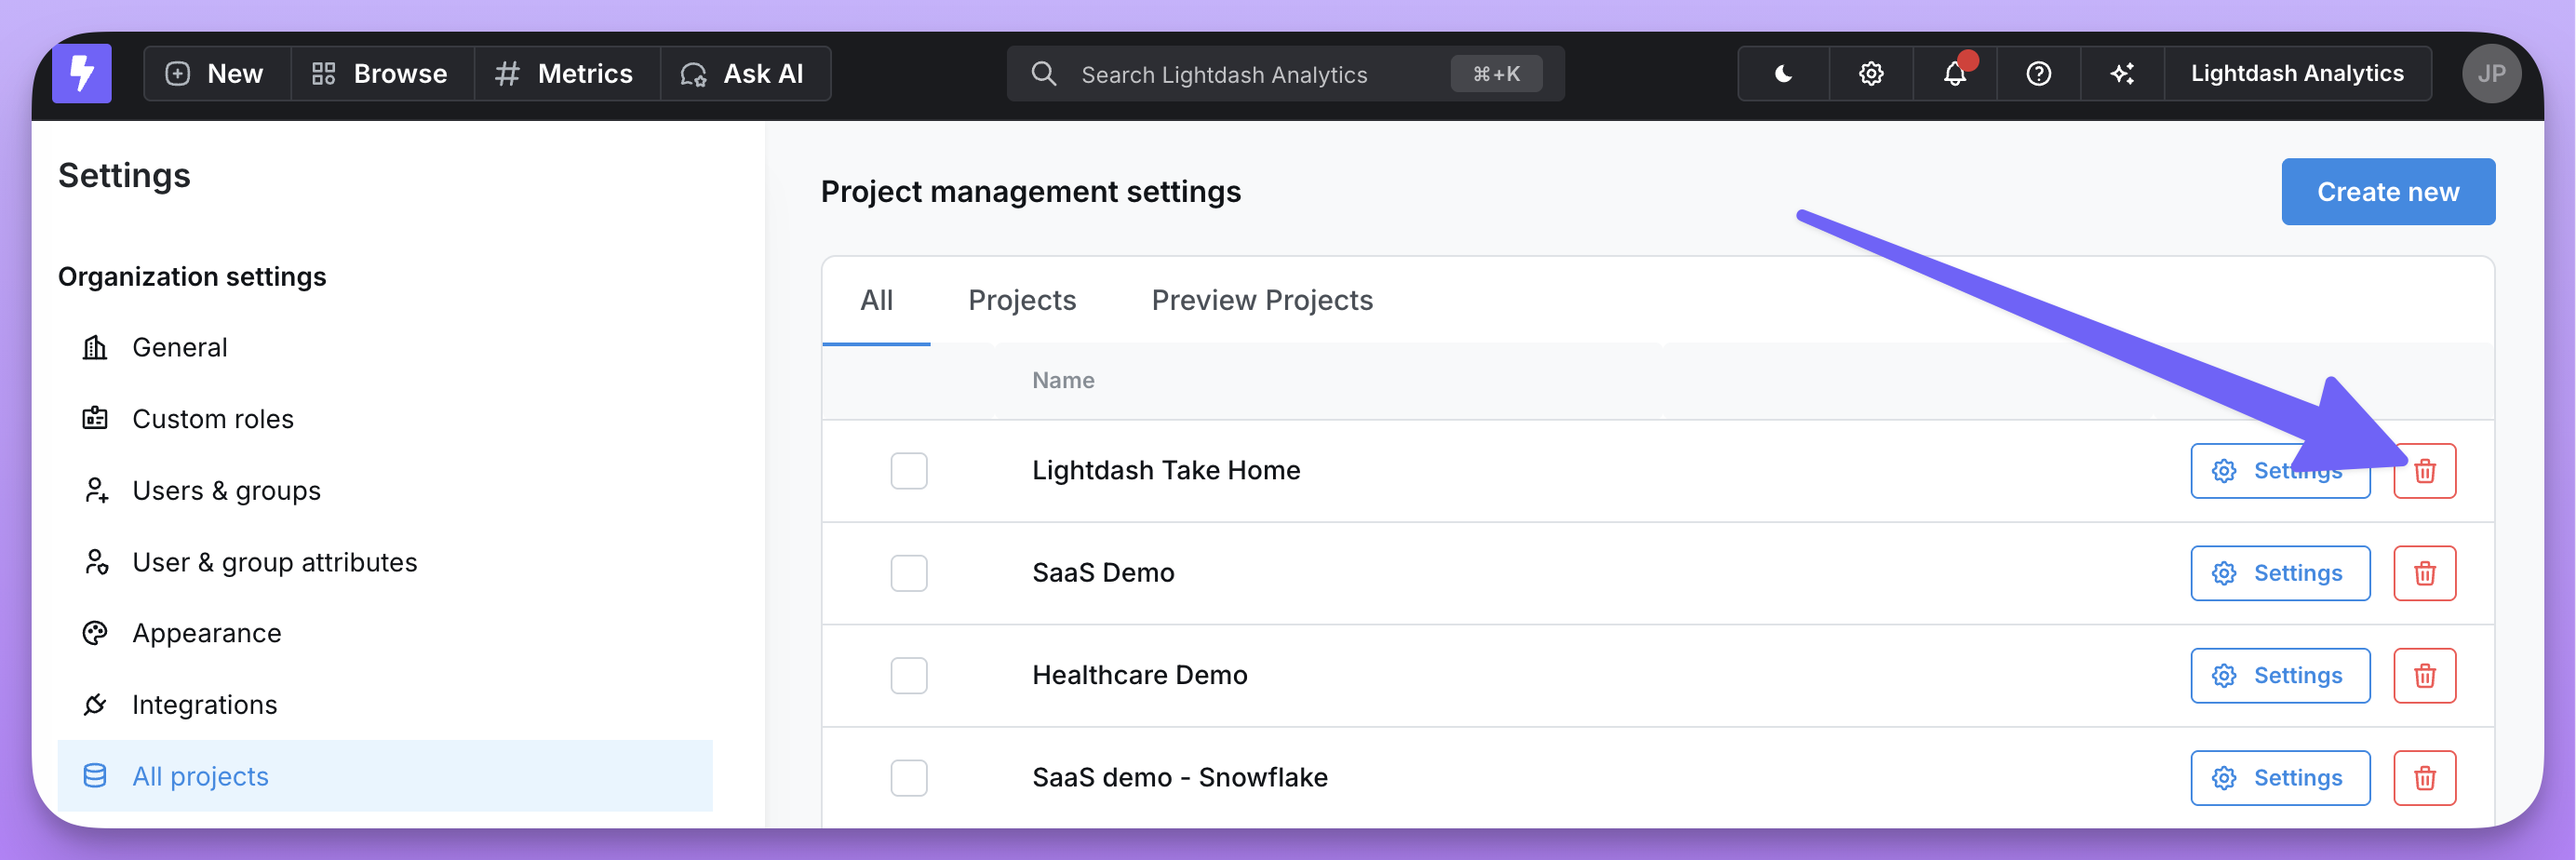Switch to the Projects tab

pyautogui.click(x=1021, y=300)
